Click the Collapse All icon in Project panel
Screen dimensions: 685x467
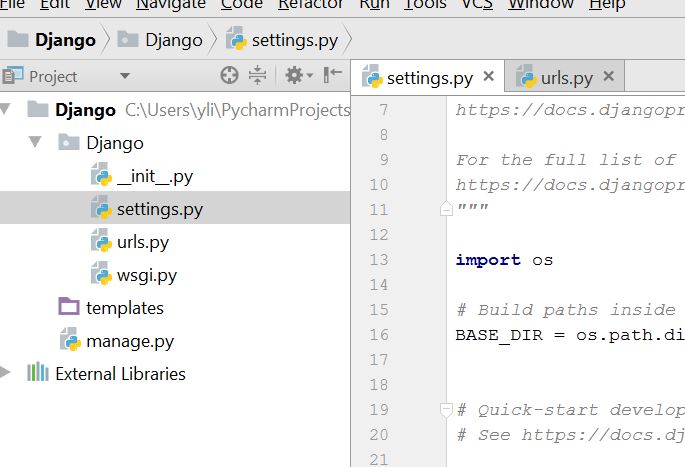257,75
